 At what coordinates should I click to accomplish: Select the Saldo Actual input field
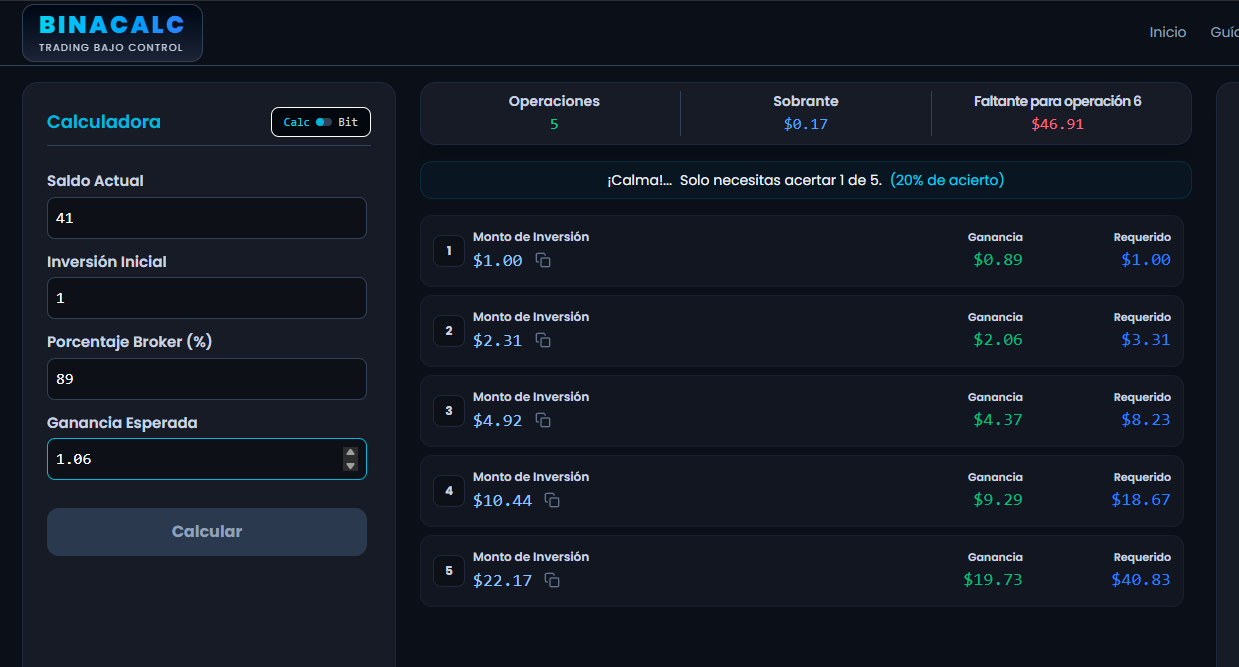tap(206, 218)
